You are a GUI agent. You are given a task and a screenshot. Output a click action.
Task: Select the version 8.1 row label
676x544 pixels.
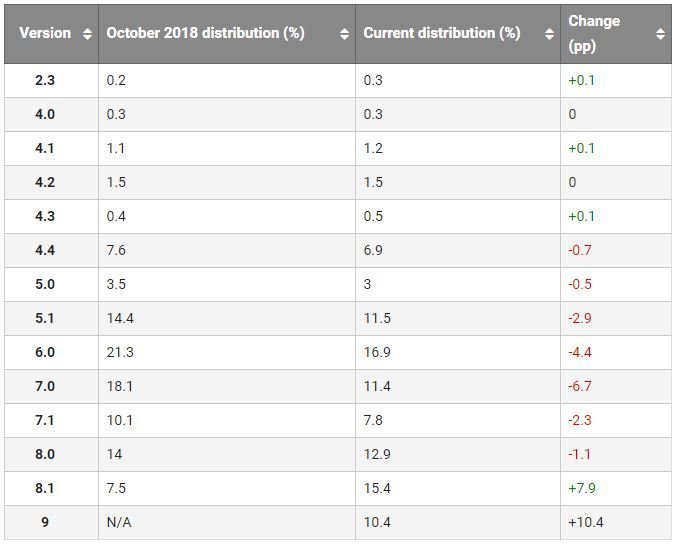[x=44, y=488]
